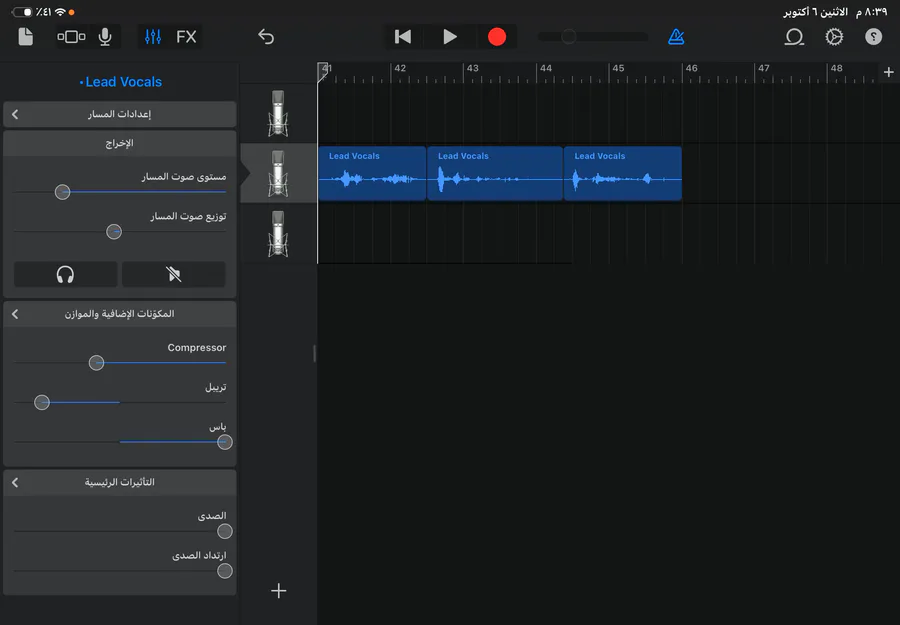Show the FX effects panel
Image resolution: width=900 pixels, height=625 pixels.
point(186,37)
